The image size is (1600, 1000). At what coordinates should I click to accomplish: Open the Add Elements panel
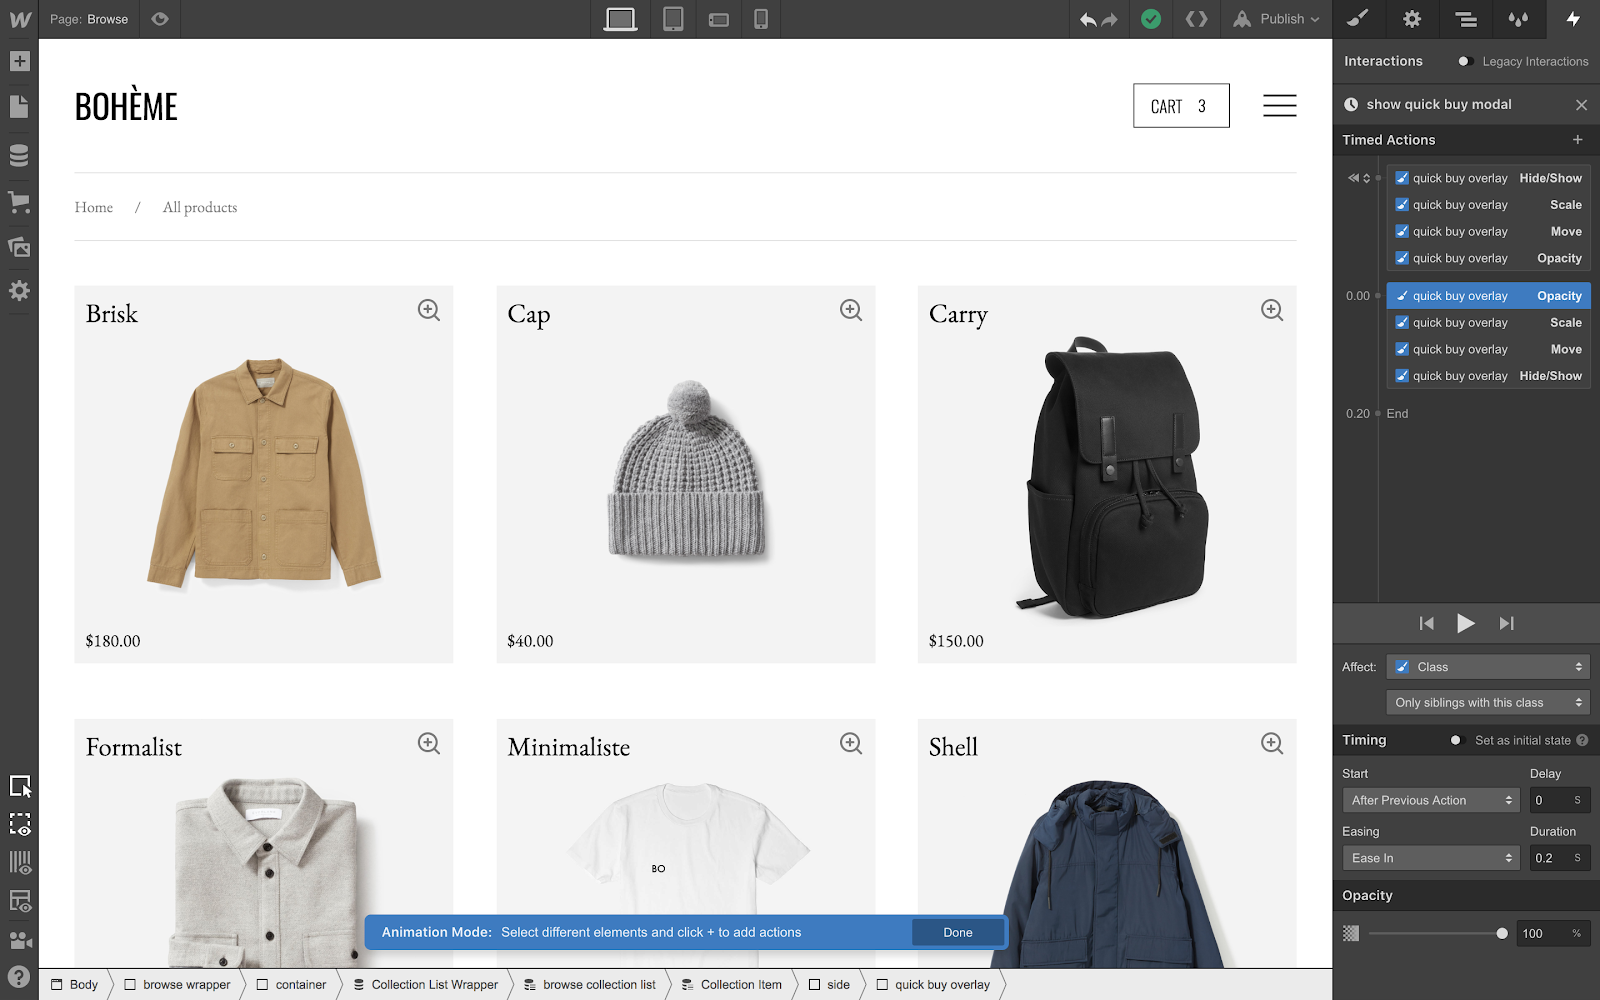tap(19, 61)
